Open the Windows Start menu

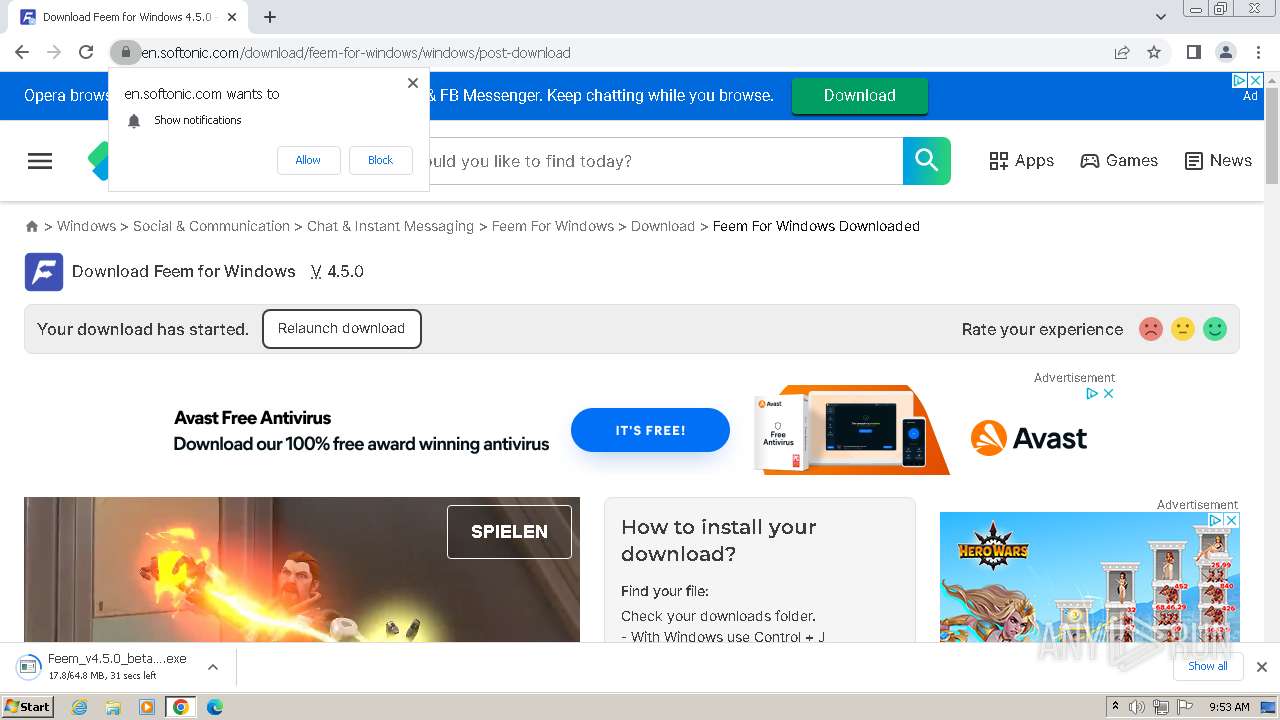28,707
